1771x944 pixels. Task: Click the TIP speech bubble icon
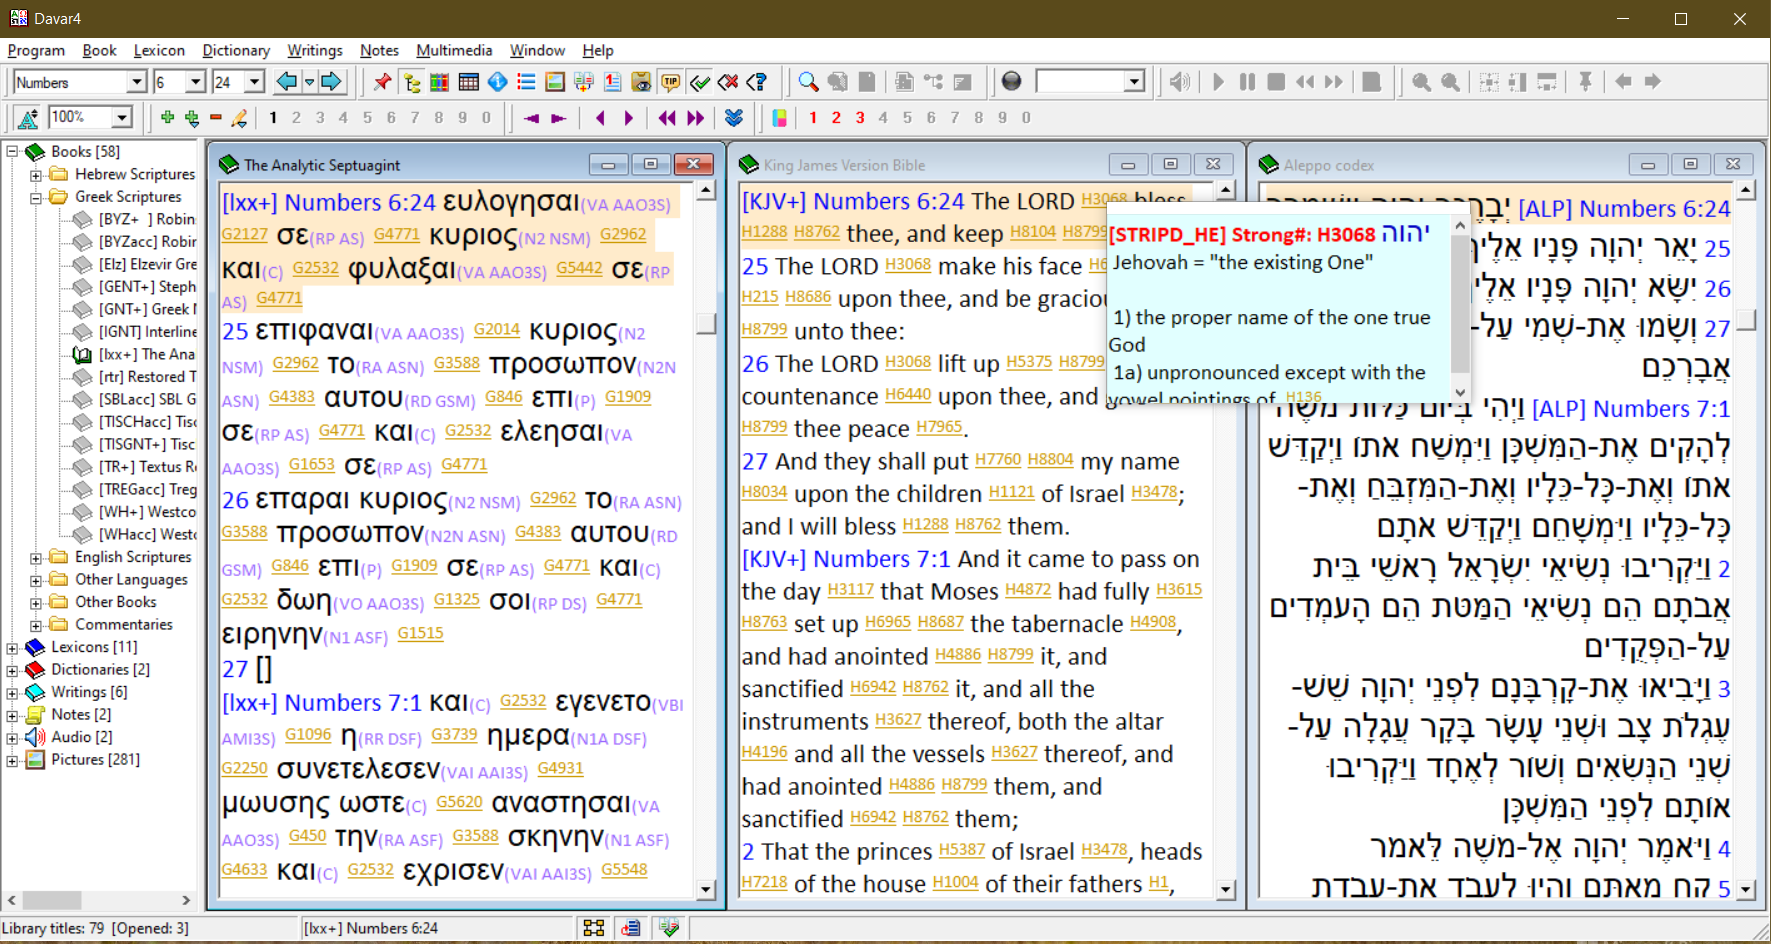click(x=670, y=82)
